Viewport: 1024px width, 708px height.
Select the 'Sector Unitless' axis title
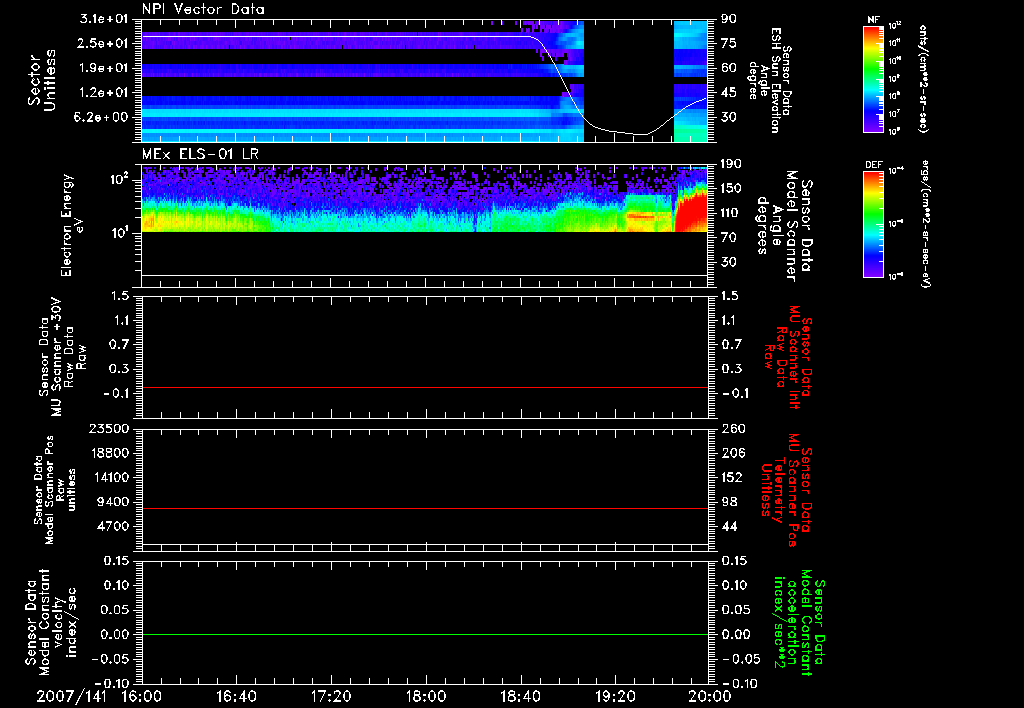(42, 80)
